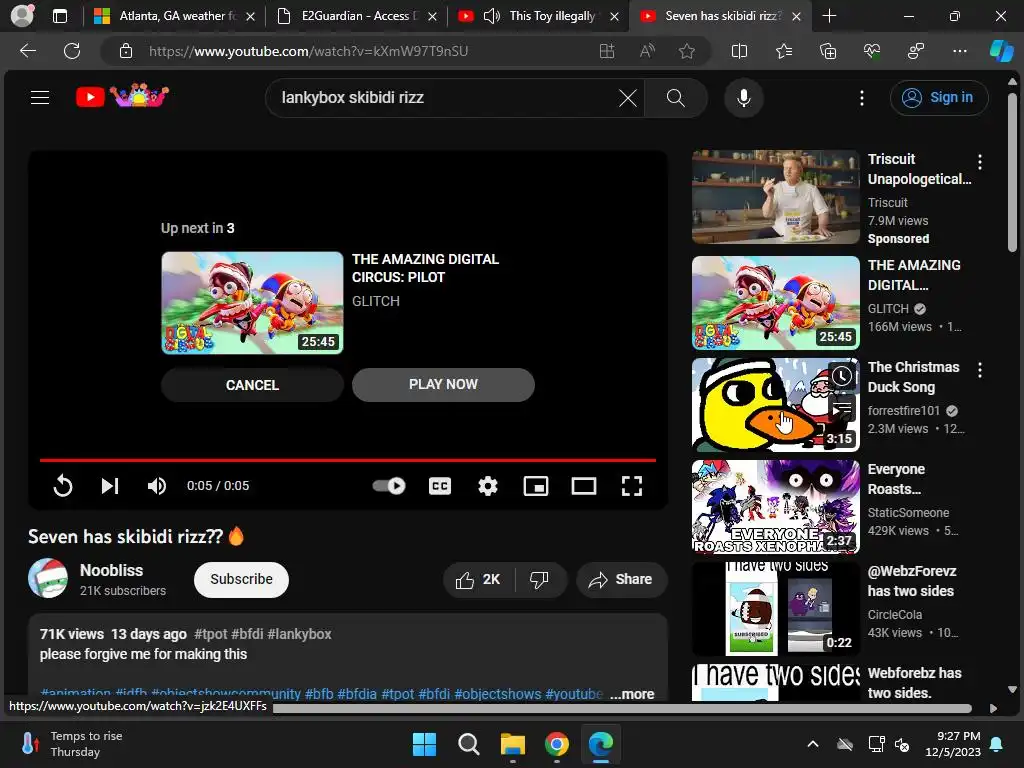Viewport: 1024px width, 768px height.
Task: Toggle autoplay switch in player
Action: [x=389, y=486]
